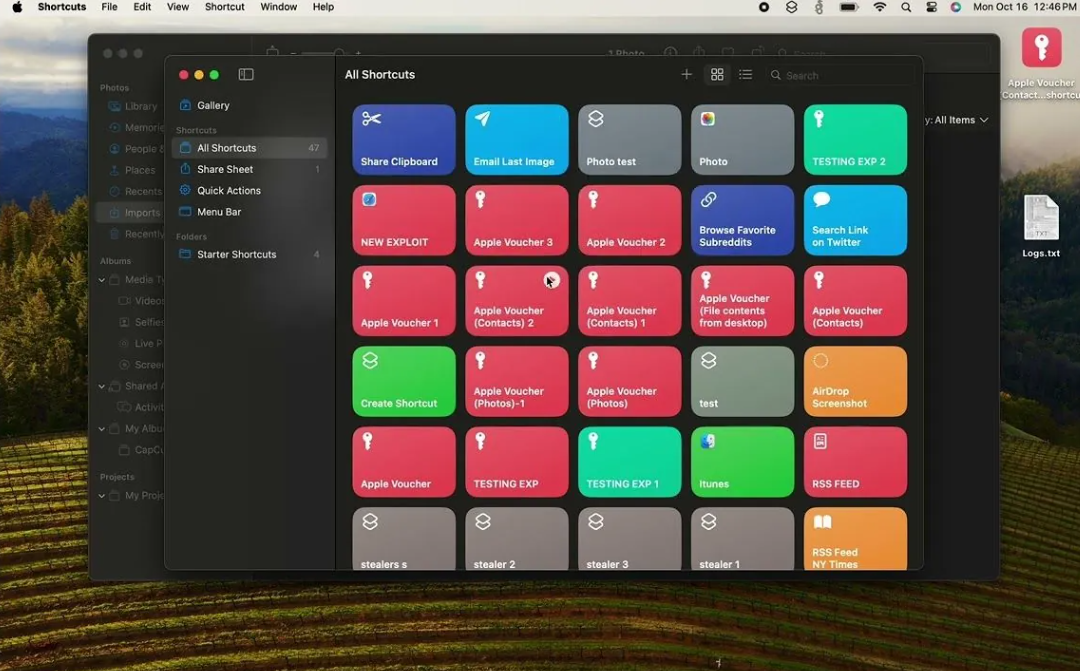Screen dimensions: 1080x671
Task: Click the speech bubble on Search Link
Action: point(821,200)
